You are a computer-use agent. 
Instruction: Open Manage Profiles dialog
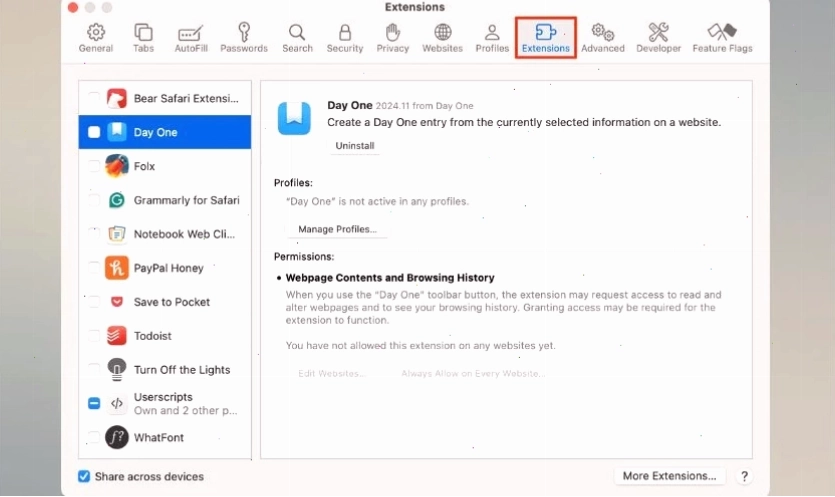pyautogui.click(x=337, y=229)
